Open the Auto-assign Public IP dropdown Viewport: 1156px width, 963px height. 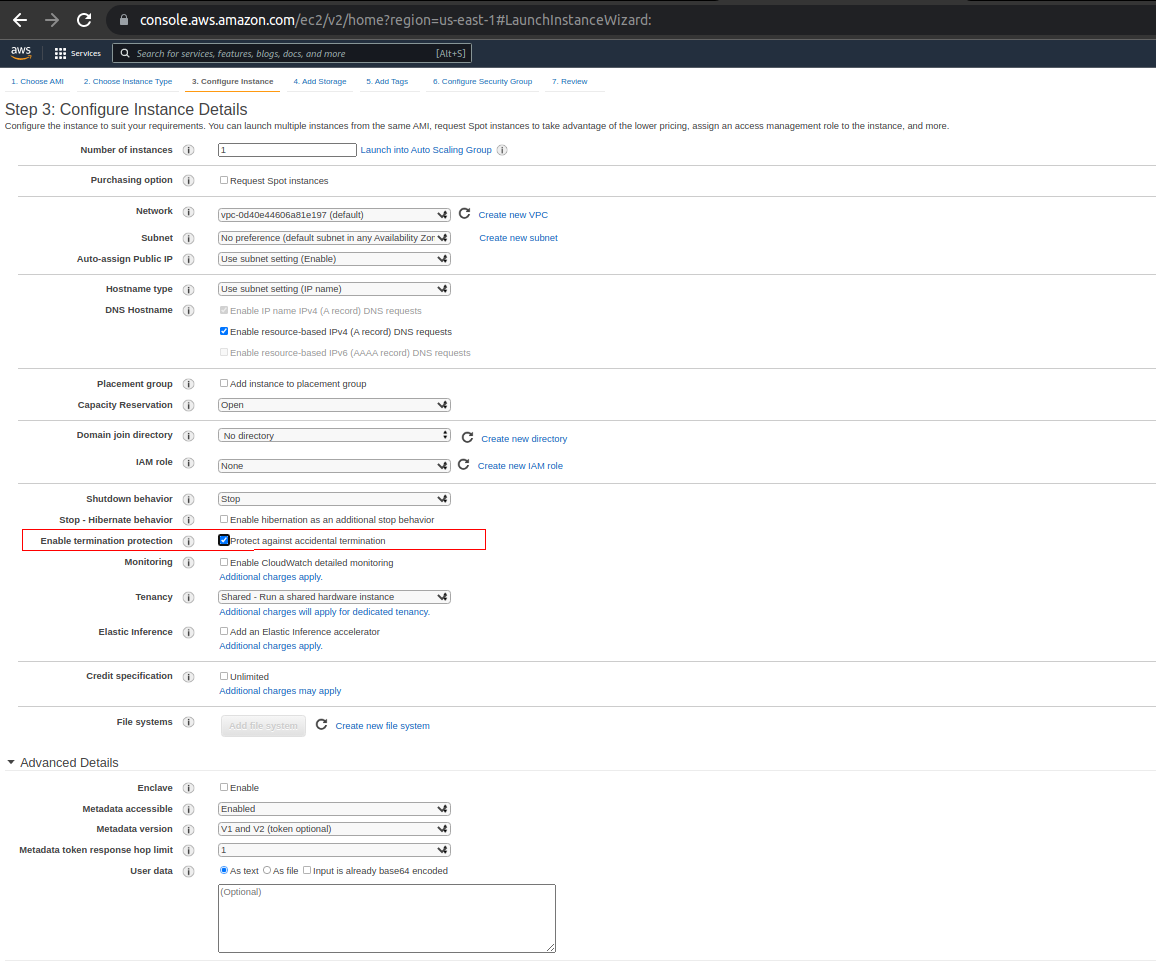pyautogui.click(x=334, y=259)
